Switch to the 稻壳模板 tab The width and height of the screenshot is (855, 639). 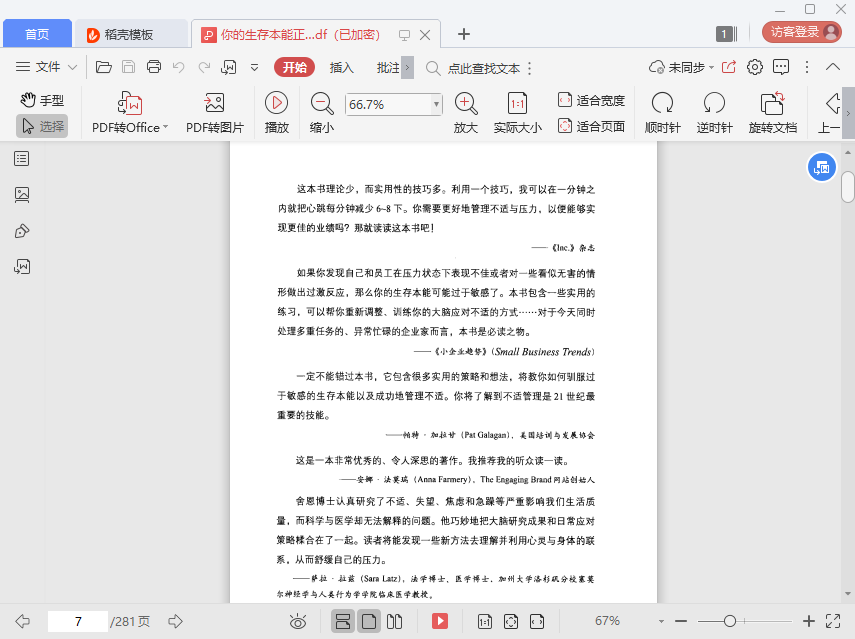tap(130, 34)
